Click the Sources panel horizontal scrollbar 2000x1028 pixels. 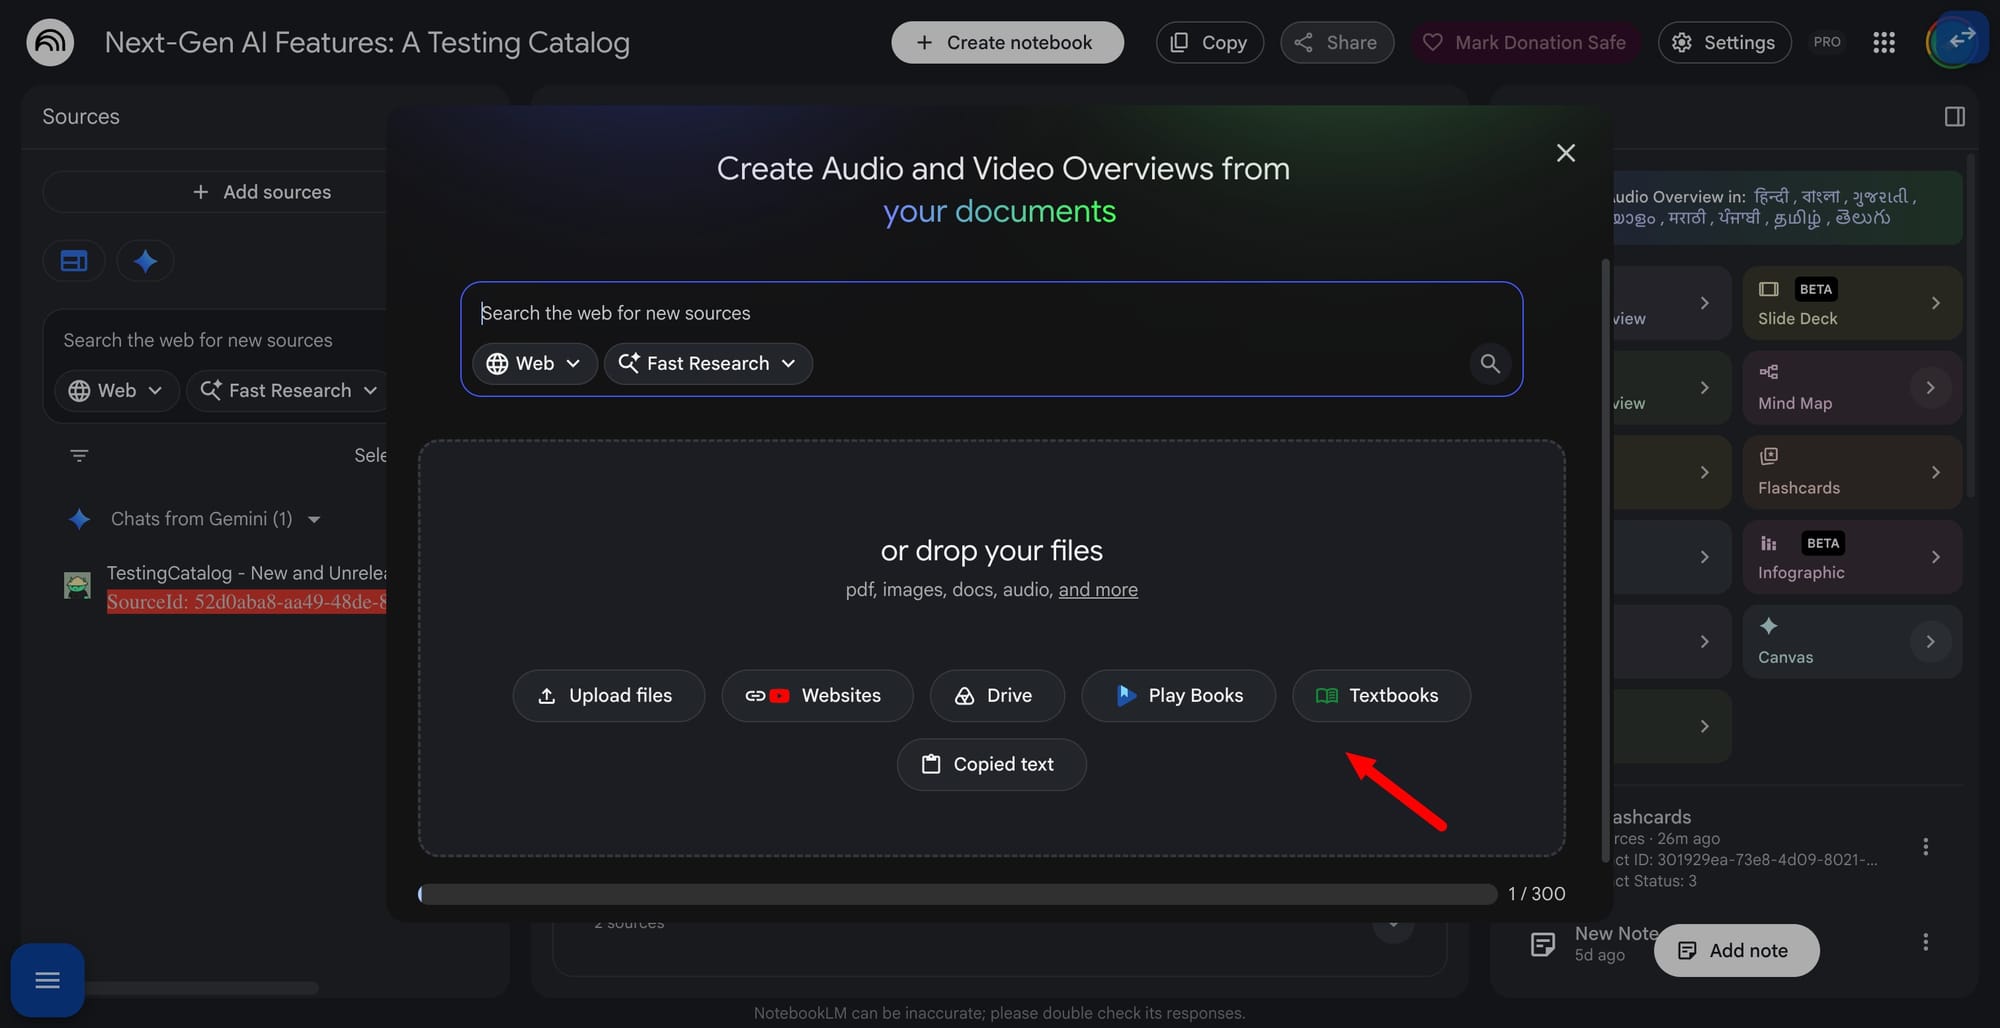(x=200, y=988)
